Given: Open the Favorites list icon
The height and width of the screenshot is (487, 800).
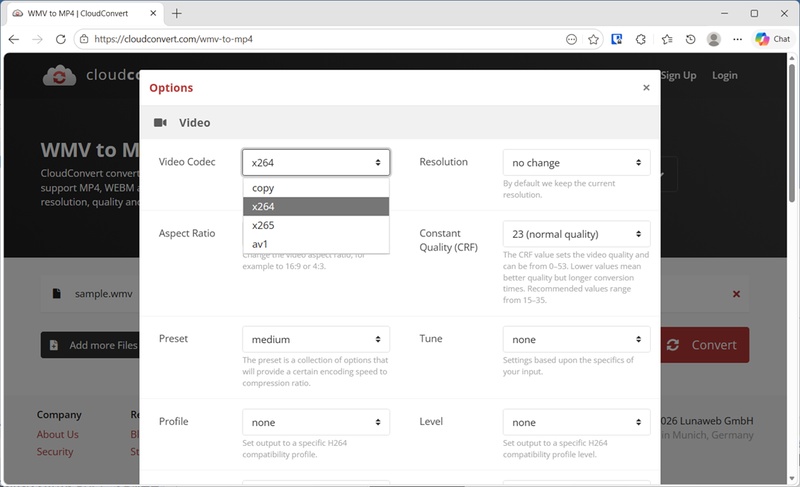Looking at the screenshot, I should [666, 39].
